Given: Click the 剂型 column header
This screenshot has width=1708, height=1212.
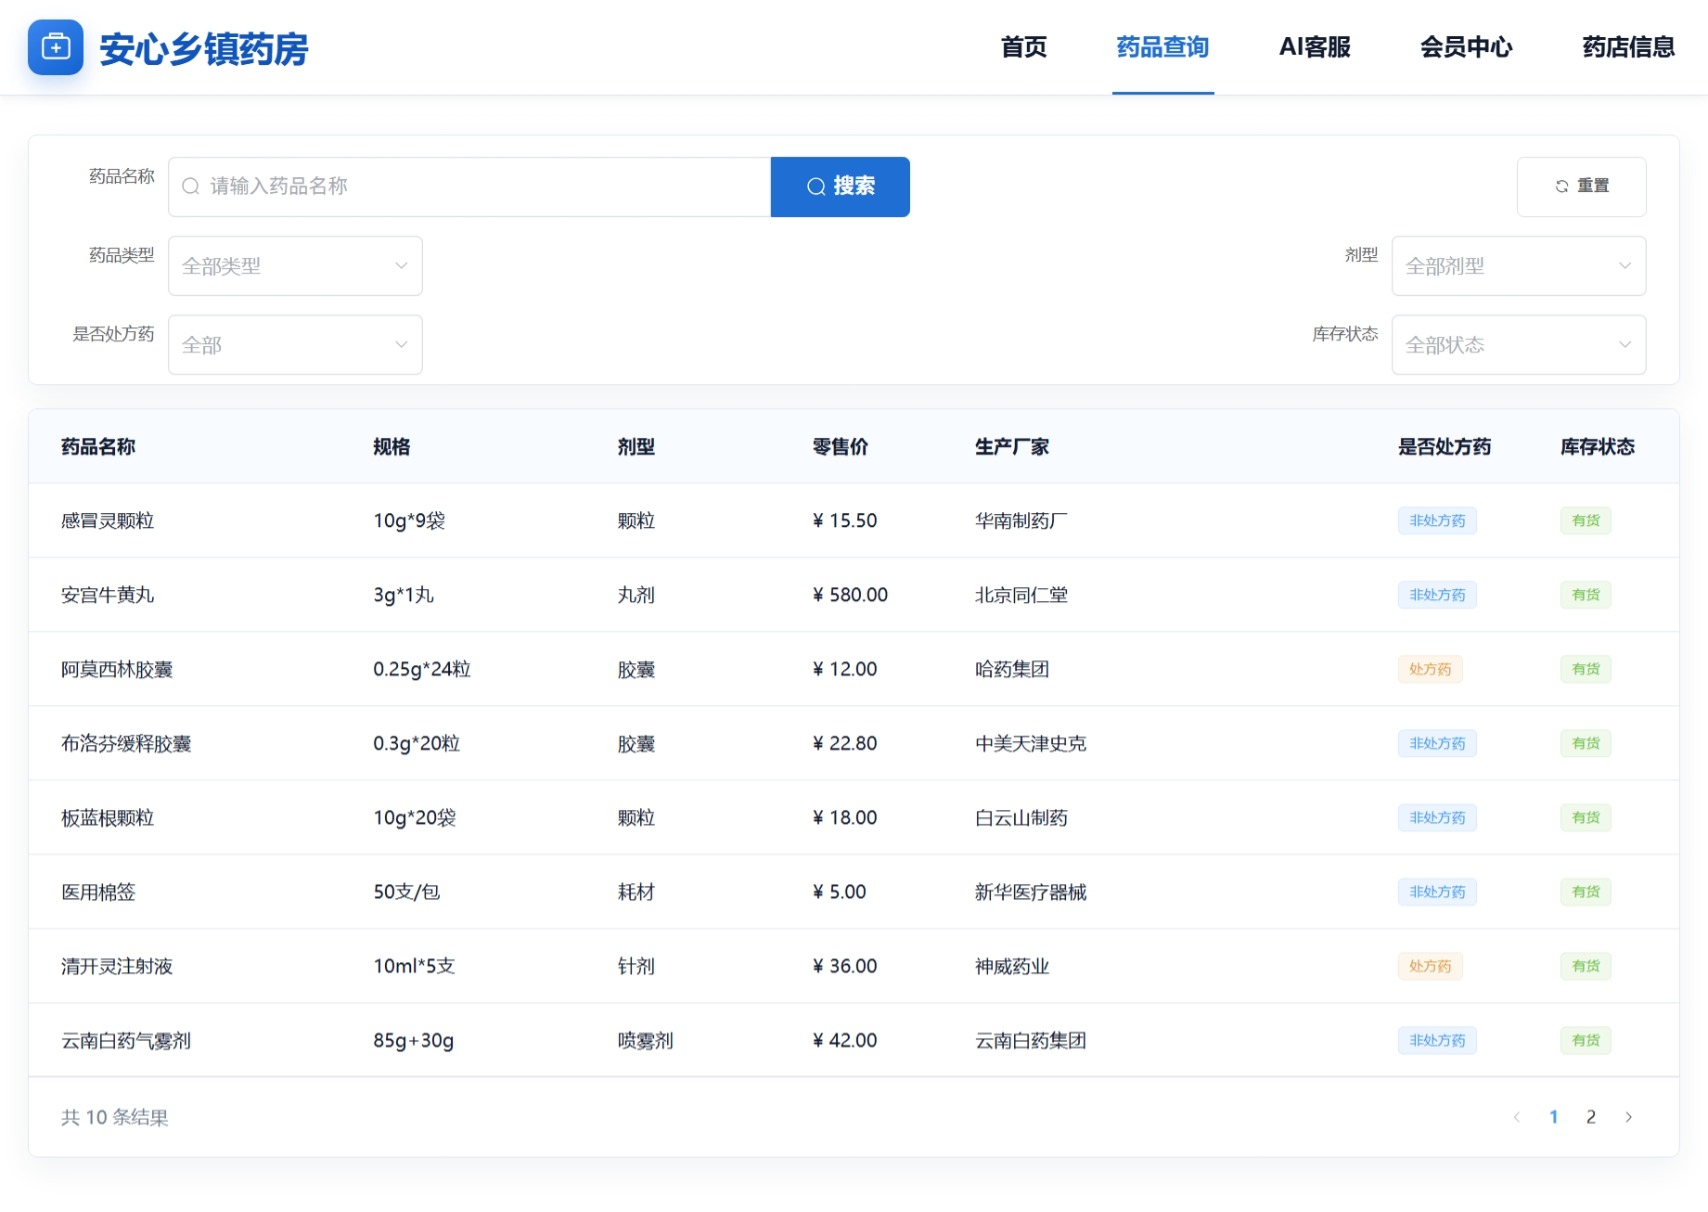Looking at the screenshot, I should [636, 447].
